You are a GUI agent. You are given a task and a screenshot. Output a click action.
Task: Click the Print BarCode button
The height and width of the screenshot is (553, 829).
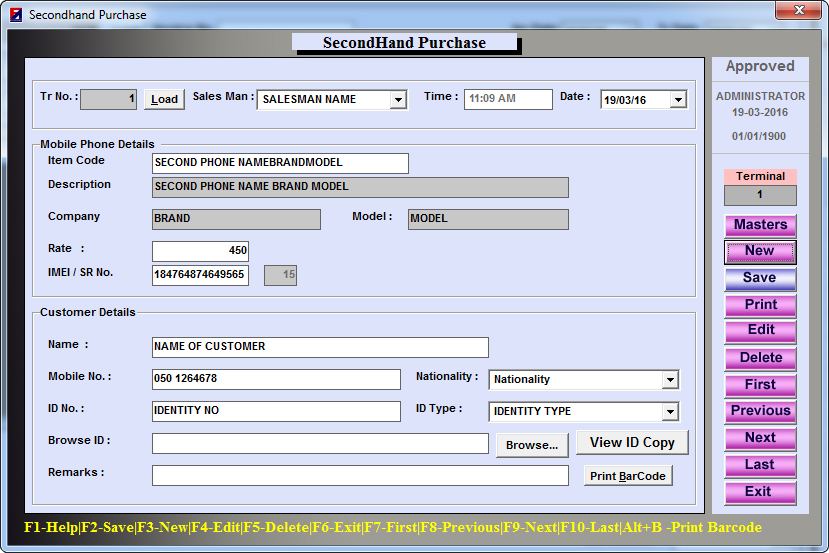tap(627, 476)
